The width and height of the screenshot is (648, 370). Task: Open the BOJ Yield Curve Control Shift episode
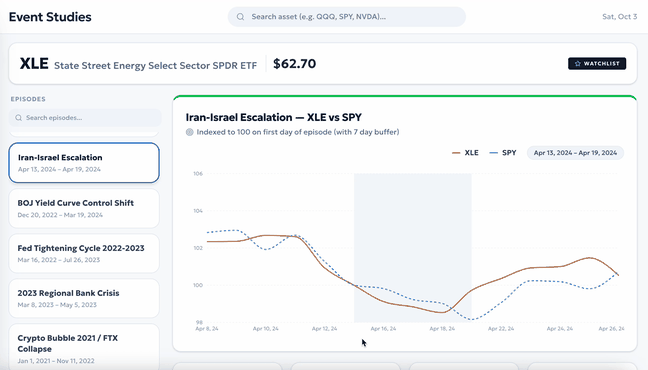pyautogui.click(x=84, y=208)
